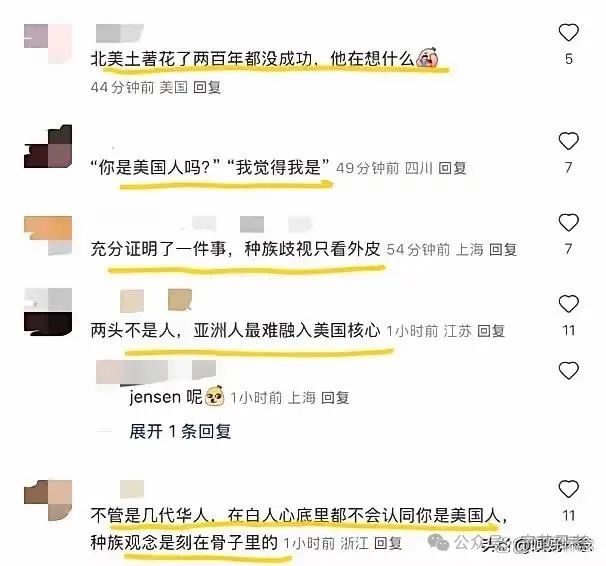Open the first commenter's avatar
The height and width of the screenshot is (566, 606).
48,43
